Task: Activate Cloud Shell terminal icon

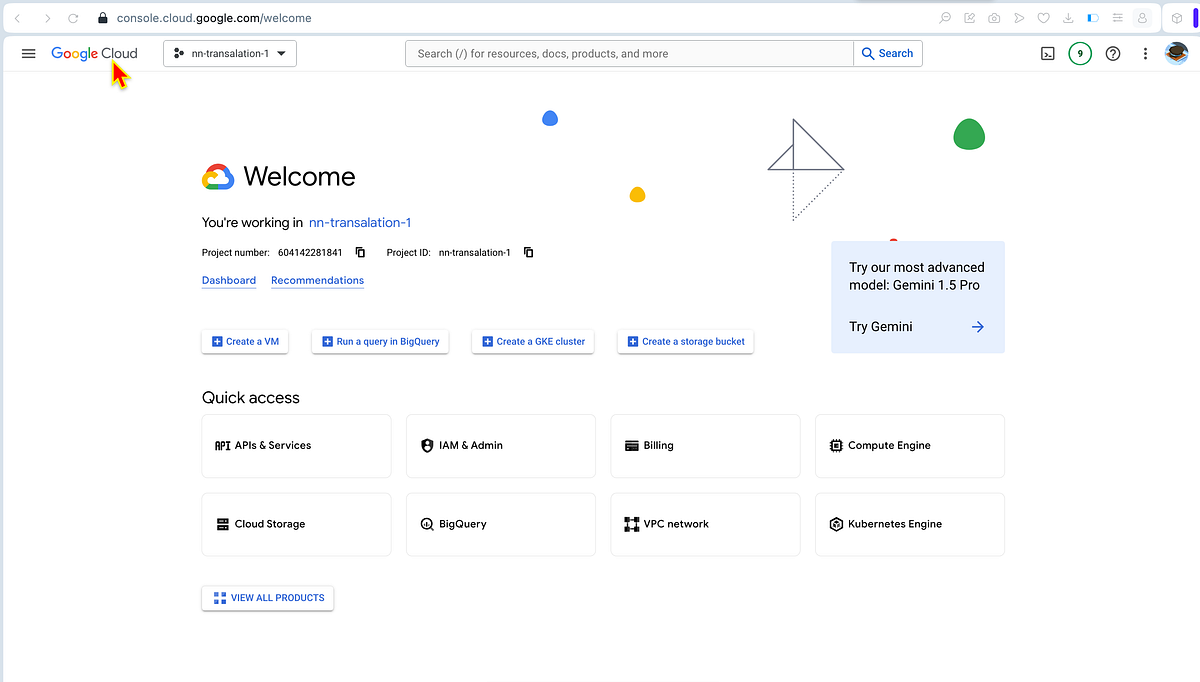Action: tap(1047, 53)
